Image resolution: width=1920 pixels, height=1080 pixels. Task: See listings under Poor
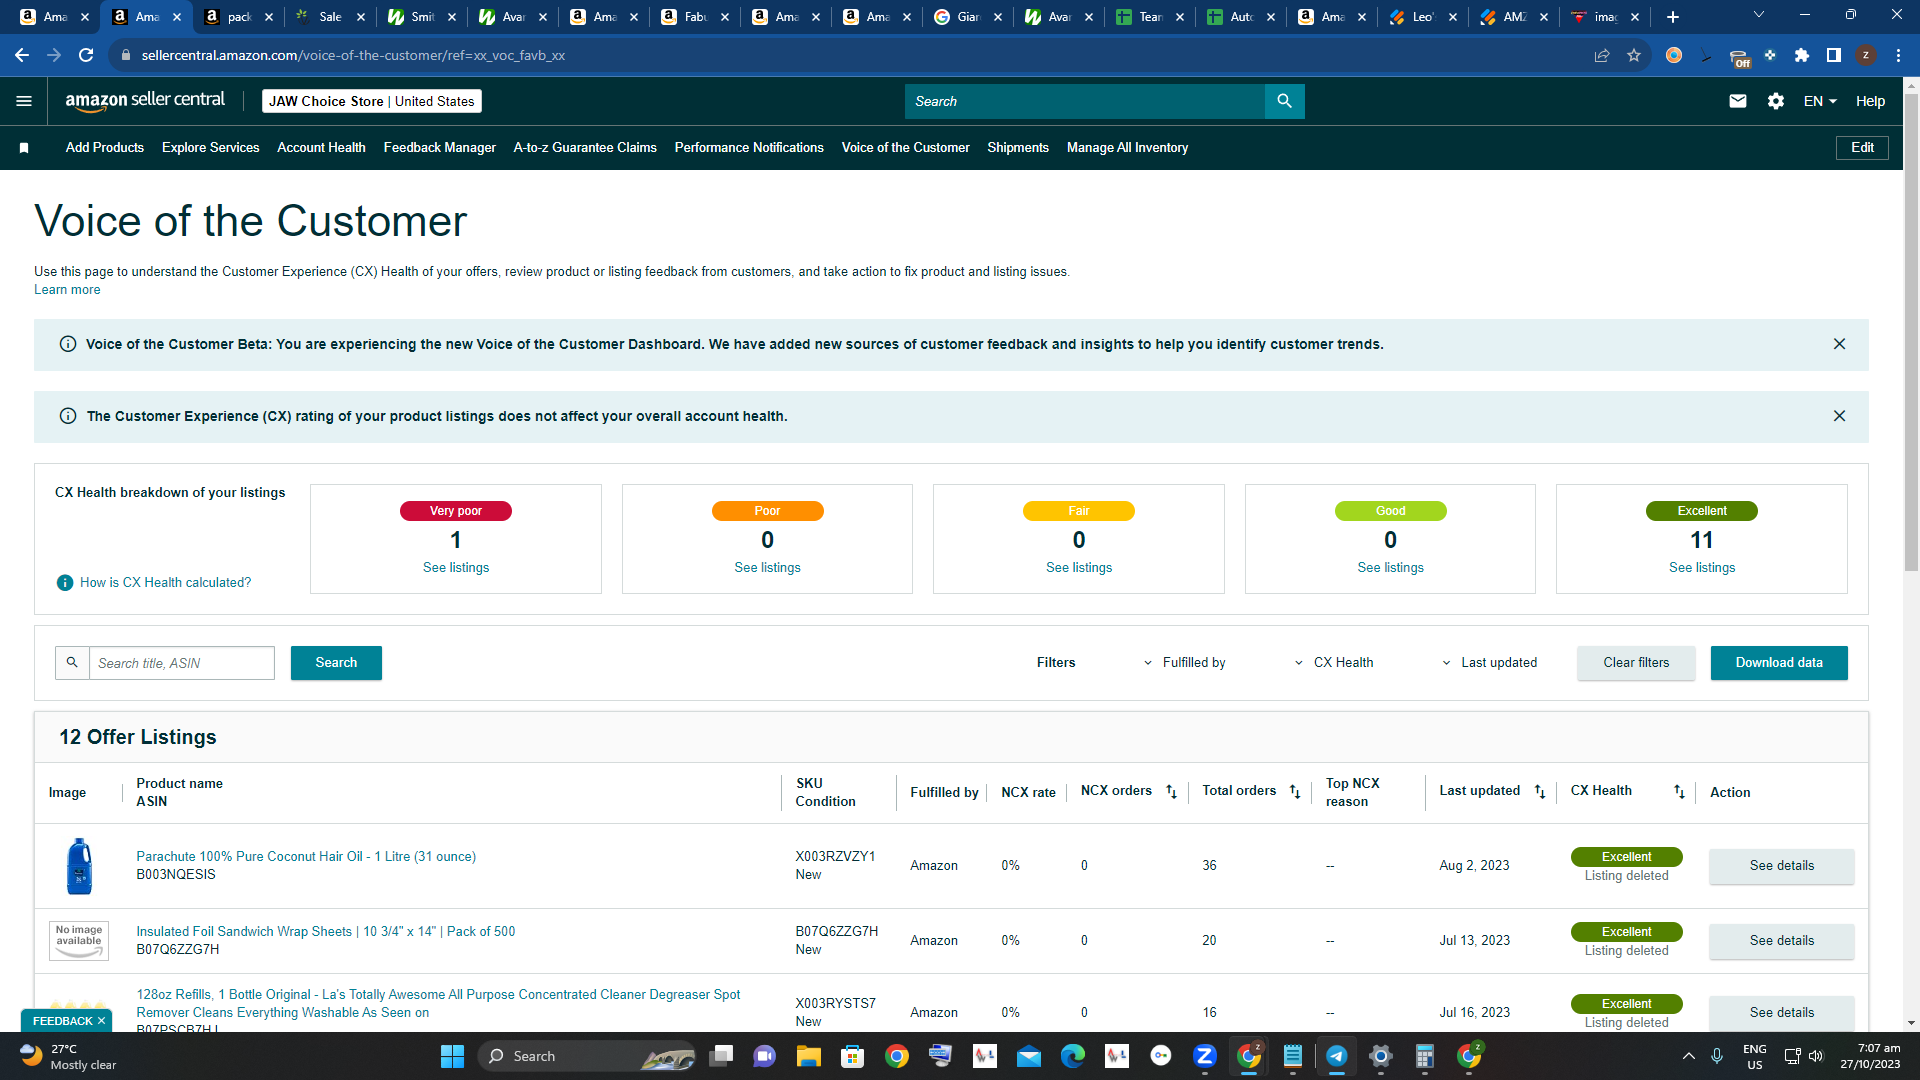point(768,568)
